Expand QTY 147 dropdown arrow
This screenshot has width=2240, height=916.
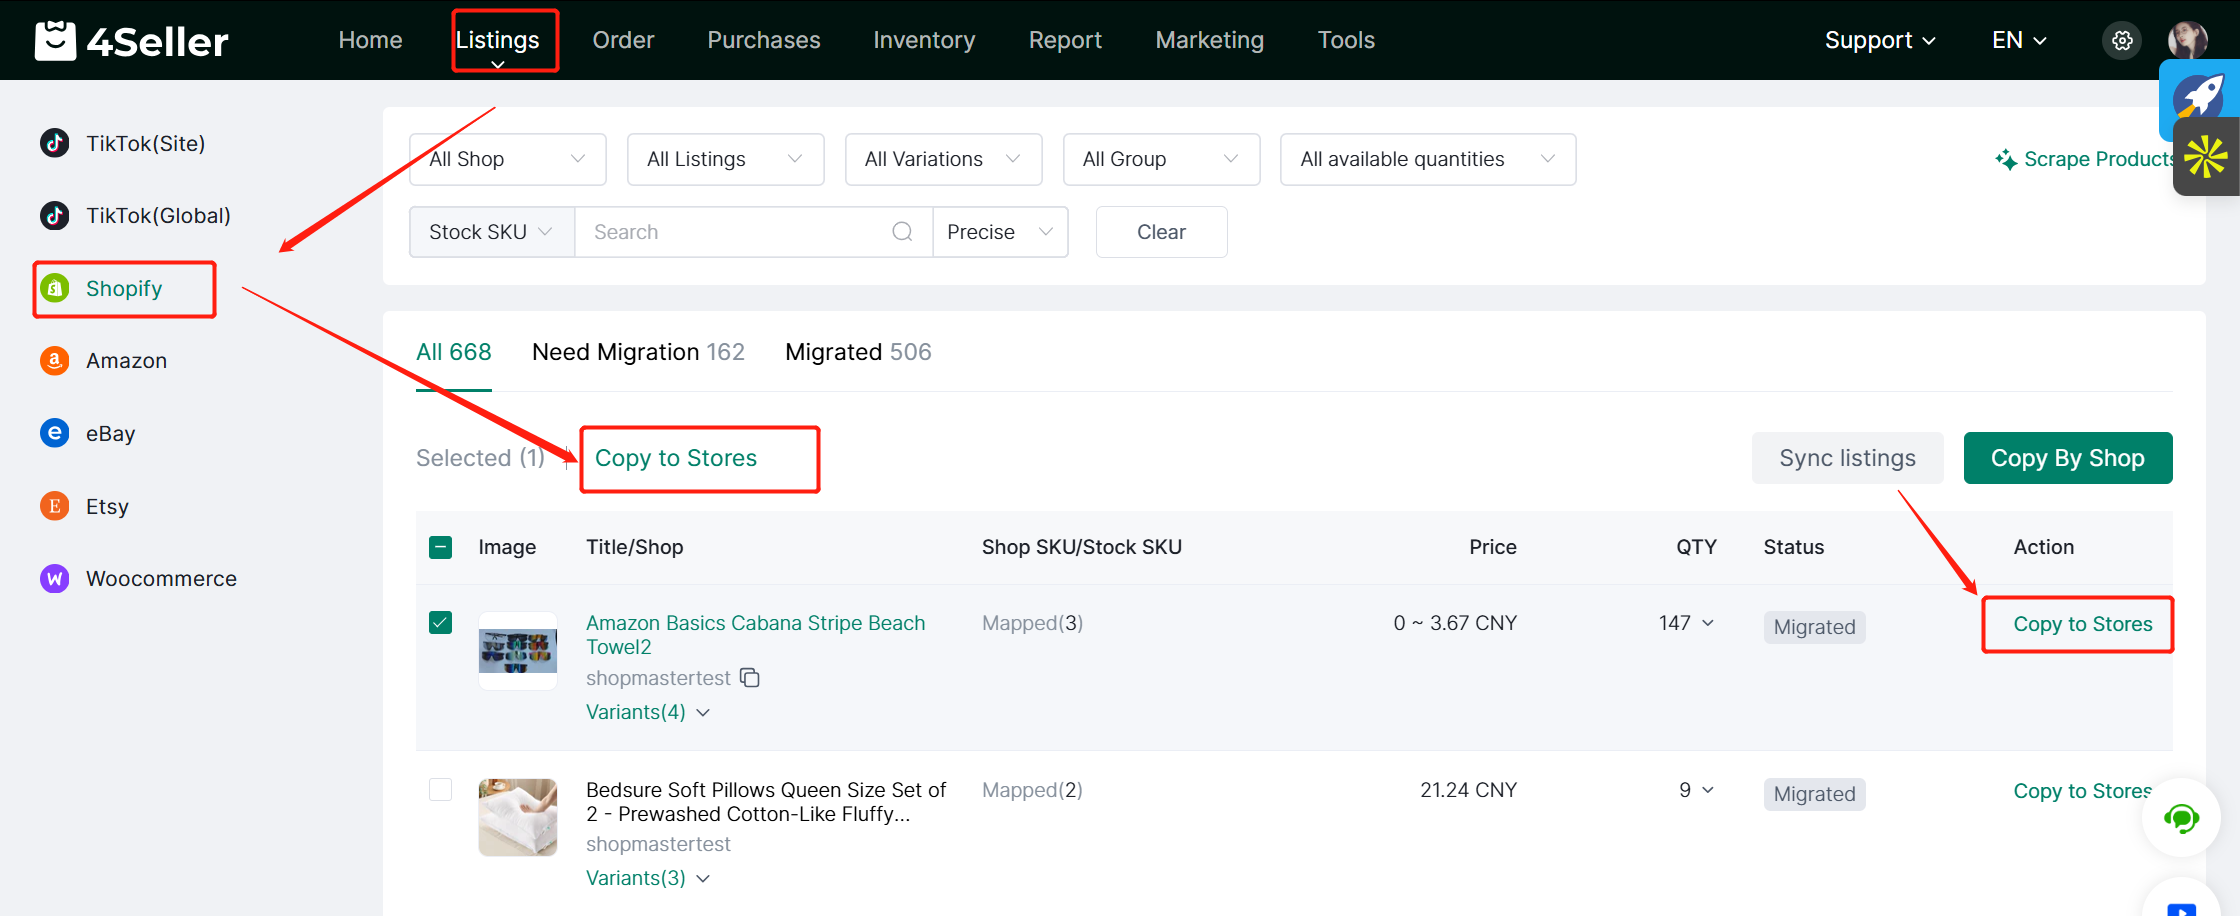click(1708, 623)
